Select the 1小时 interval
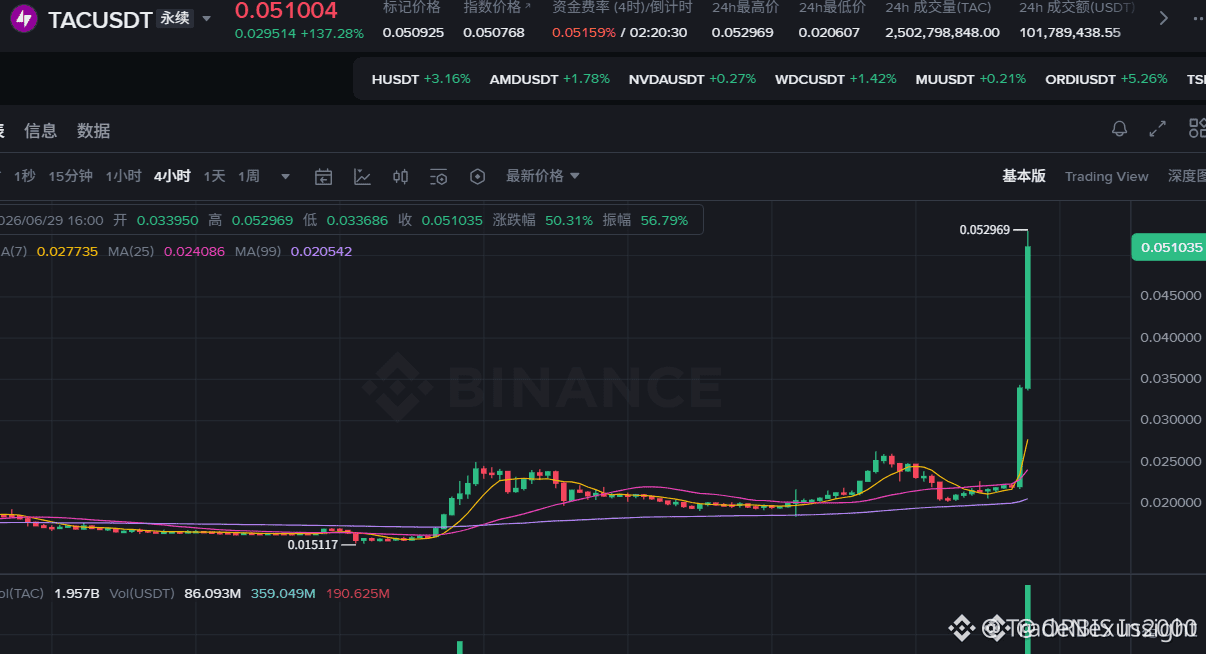 [123, 176]
